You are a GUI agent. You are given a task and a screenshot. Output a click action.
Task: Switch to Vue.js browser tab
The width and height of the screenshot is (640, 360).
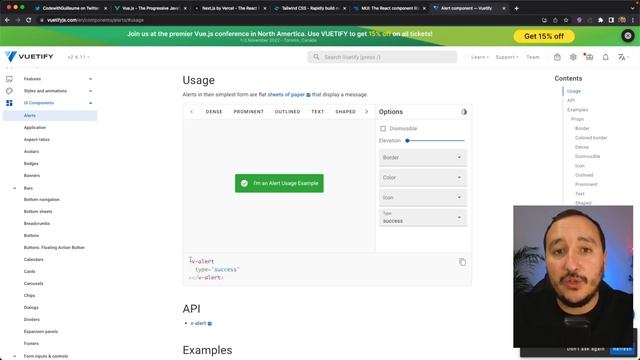click(x=150, y=8)
